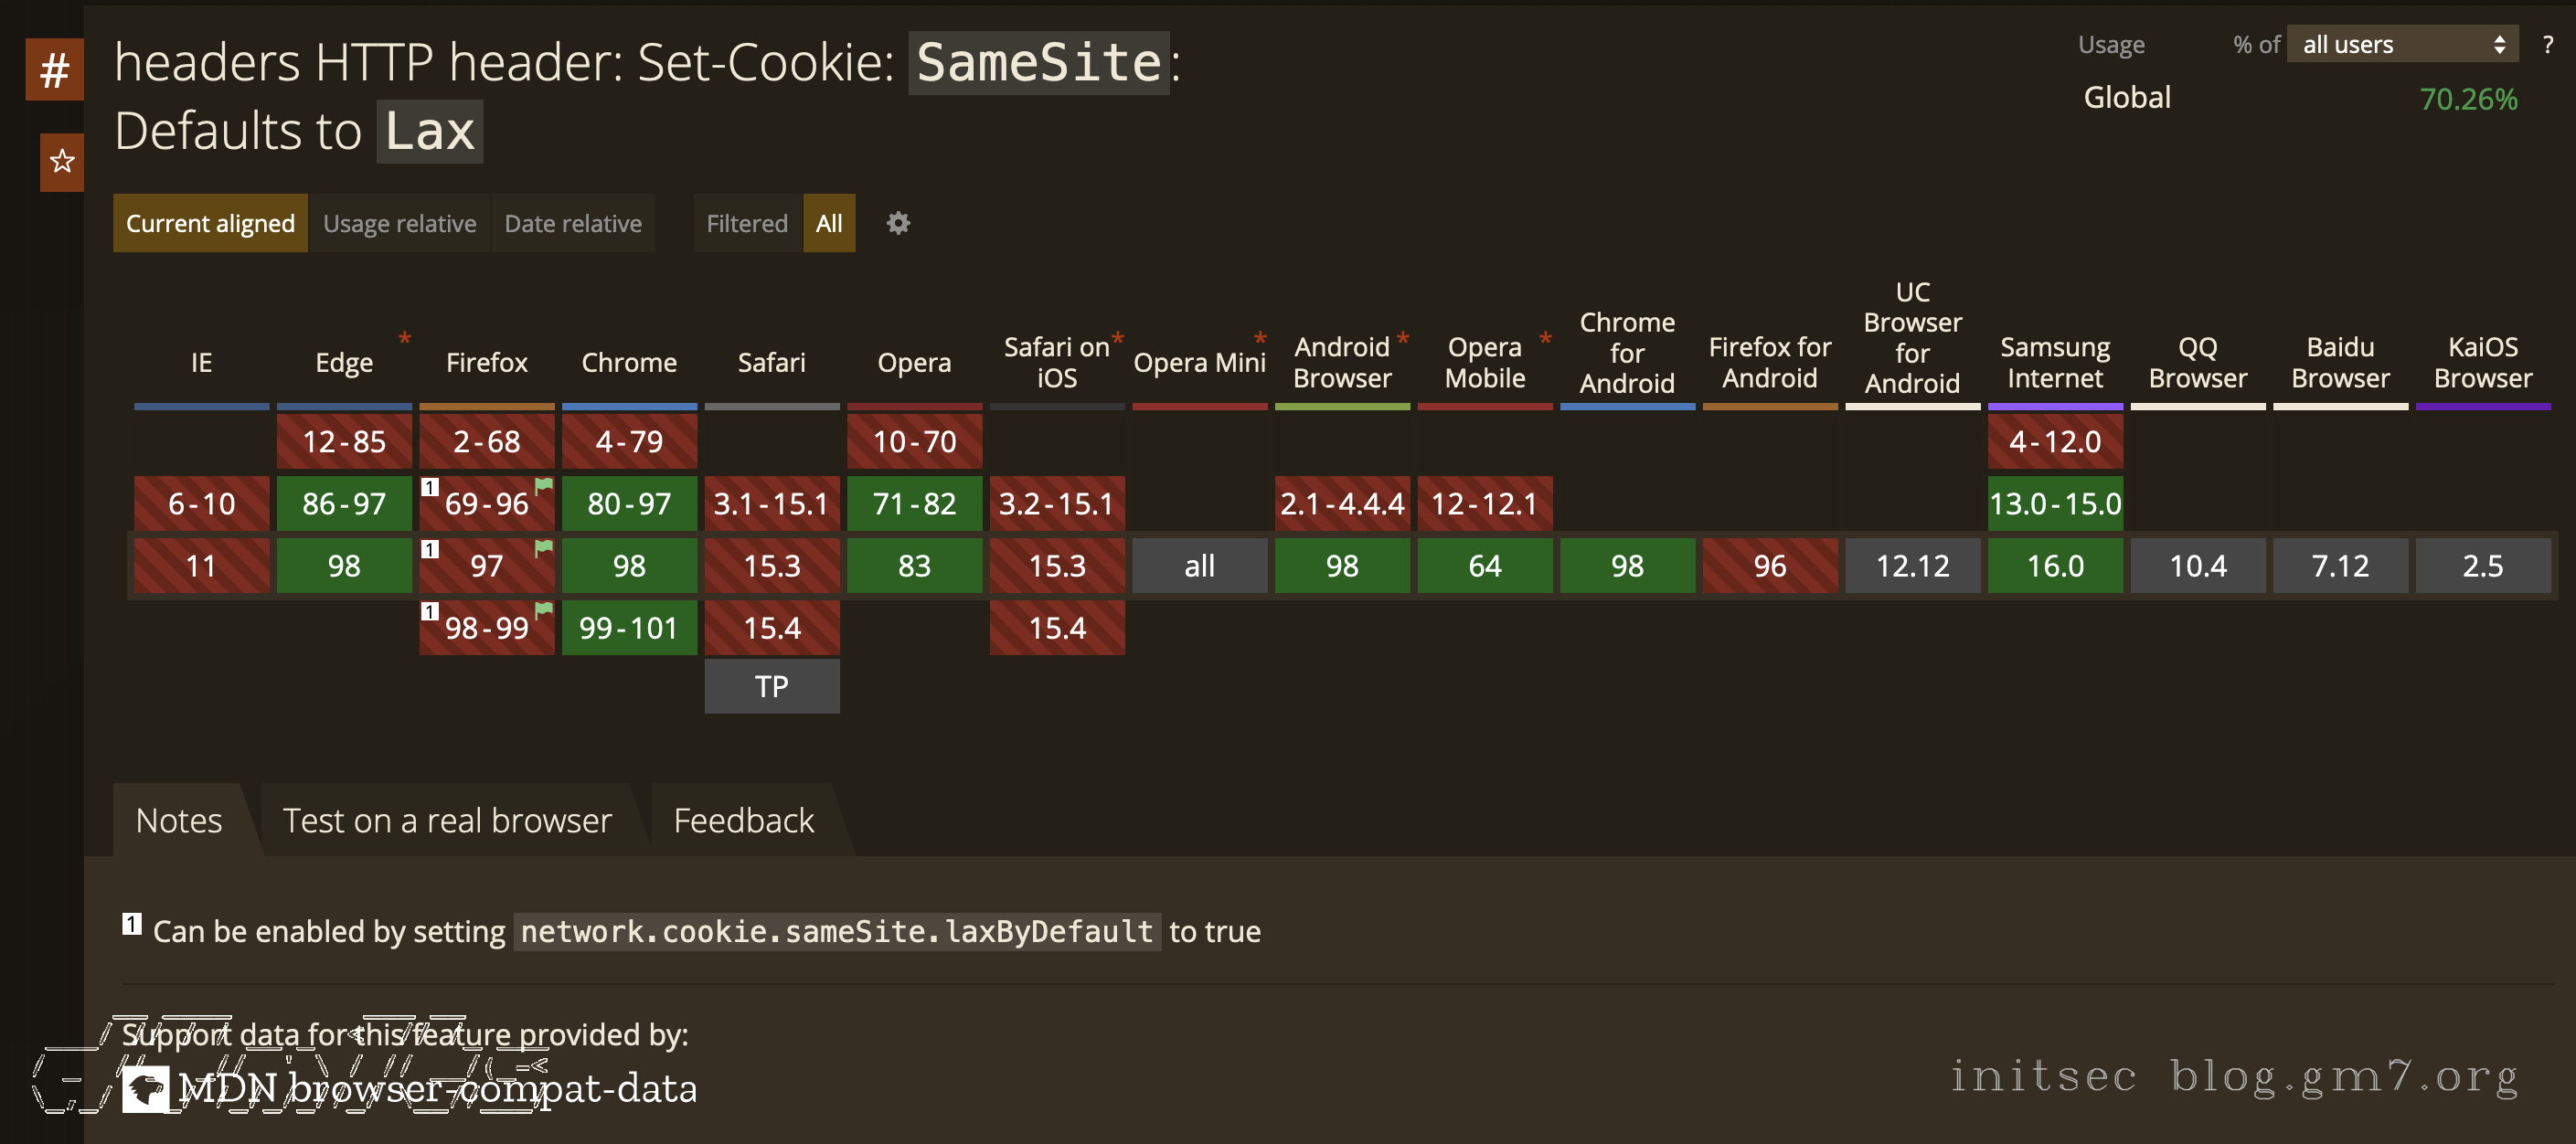Click flag icon on Firefox 98-99 cell

543,610
